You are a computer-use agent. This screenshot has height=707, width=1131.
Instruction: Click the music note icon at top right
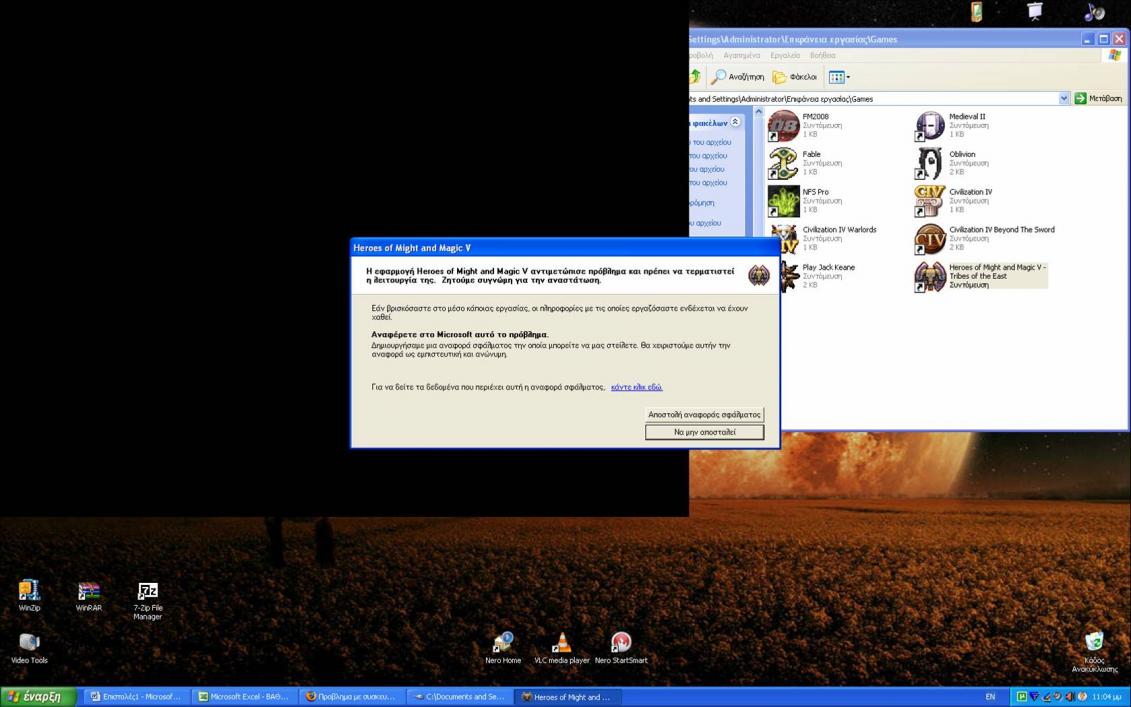[1094, 12]
